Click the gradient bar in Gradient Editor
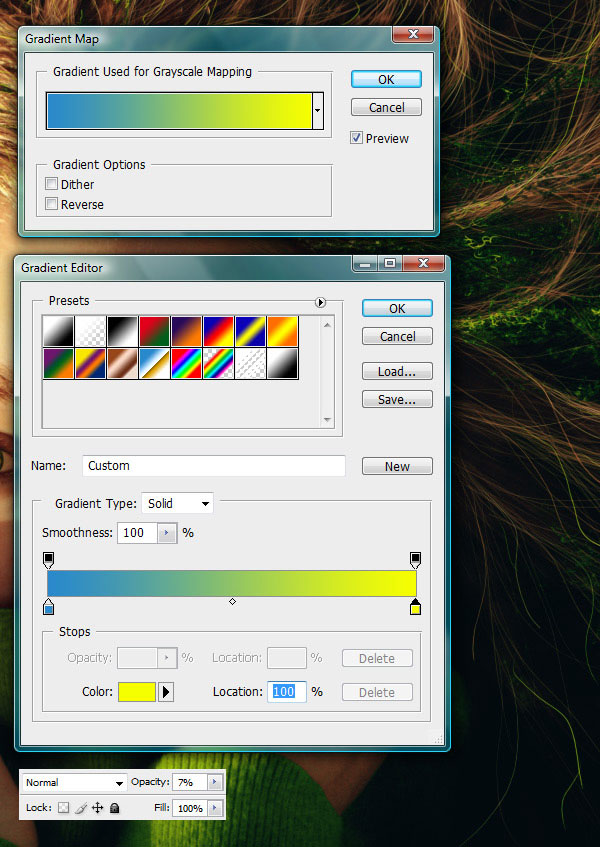This screenshot has width=600, height=847. pos(232,583)
